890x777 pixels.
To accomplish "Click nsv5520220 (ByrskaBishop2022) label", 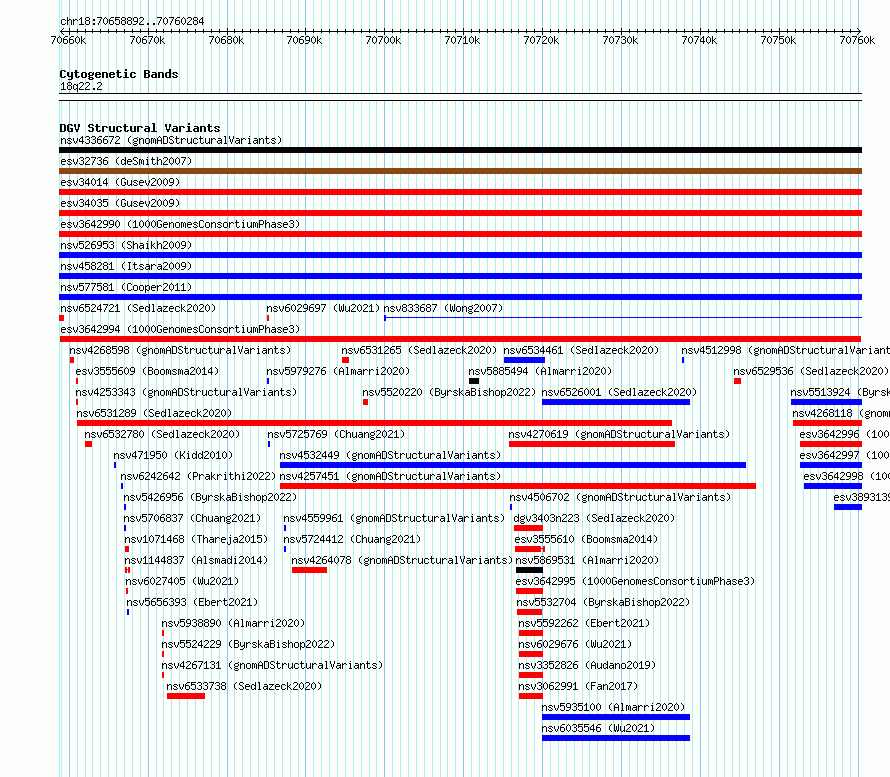I will pyautogui.click(x=449, y=392).
